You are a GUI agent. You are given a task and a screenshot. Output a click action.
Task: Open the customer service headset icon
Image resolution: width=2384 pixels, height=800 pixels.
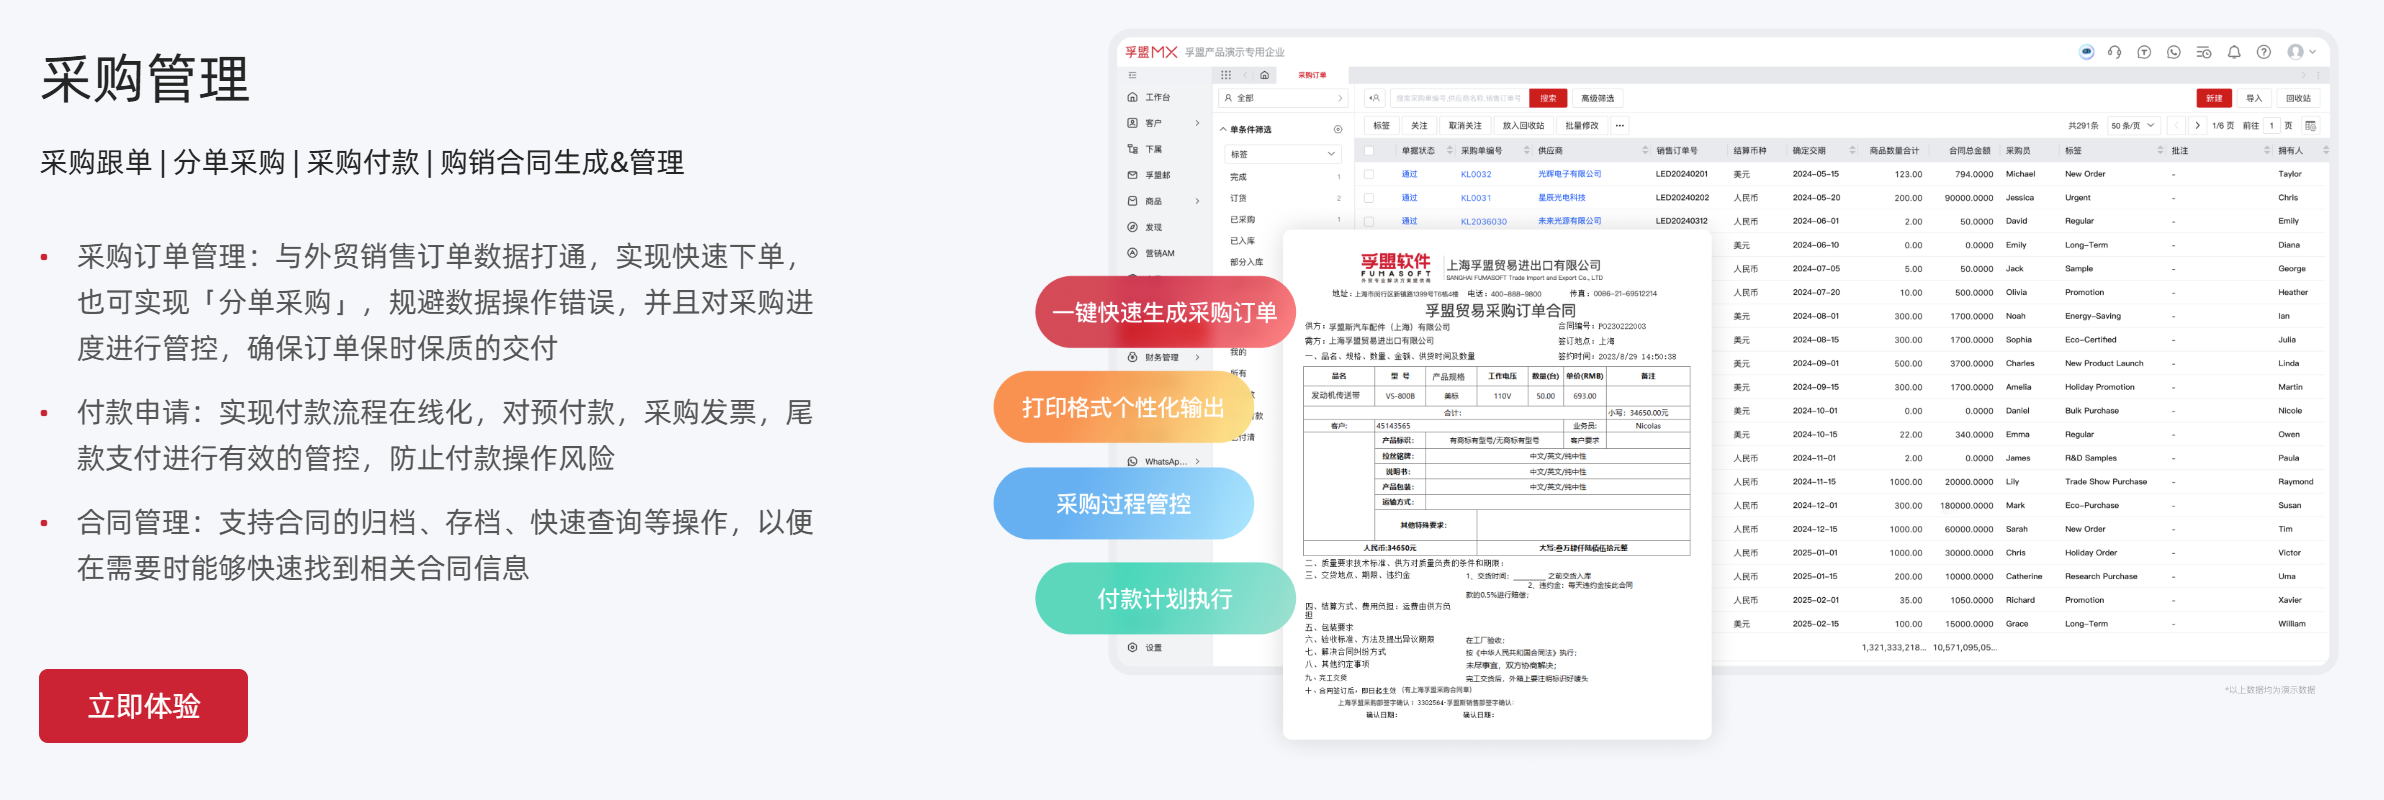(2115, 52)
